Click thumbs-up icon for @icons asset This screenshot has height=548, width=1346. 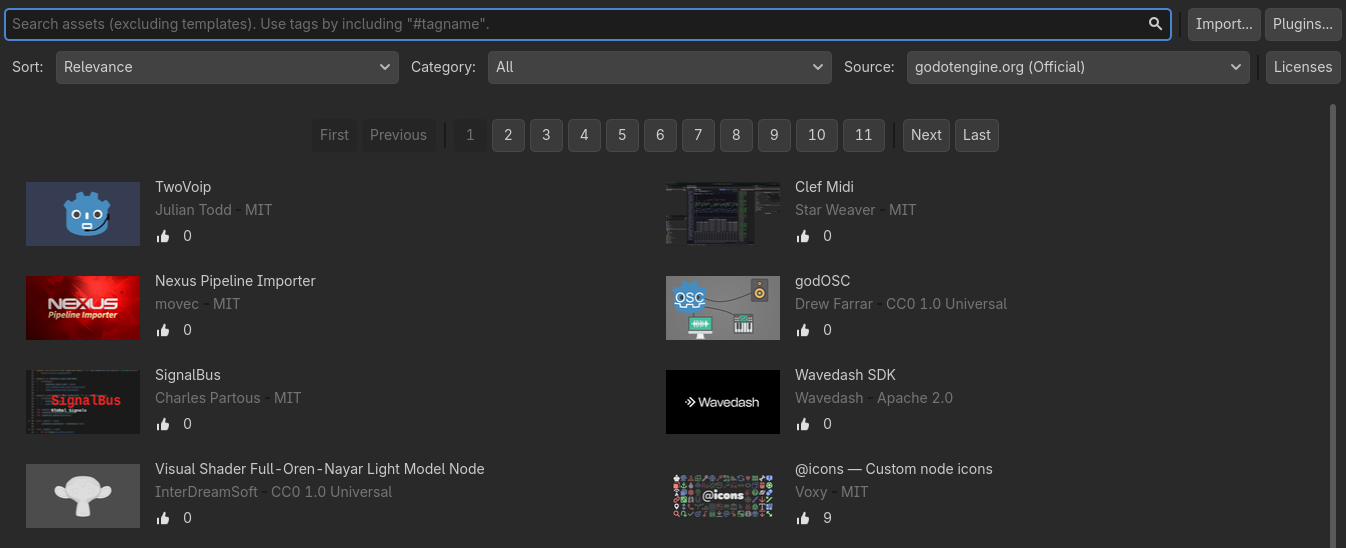coord(803,519)
